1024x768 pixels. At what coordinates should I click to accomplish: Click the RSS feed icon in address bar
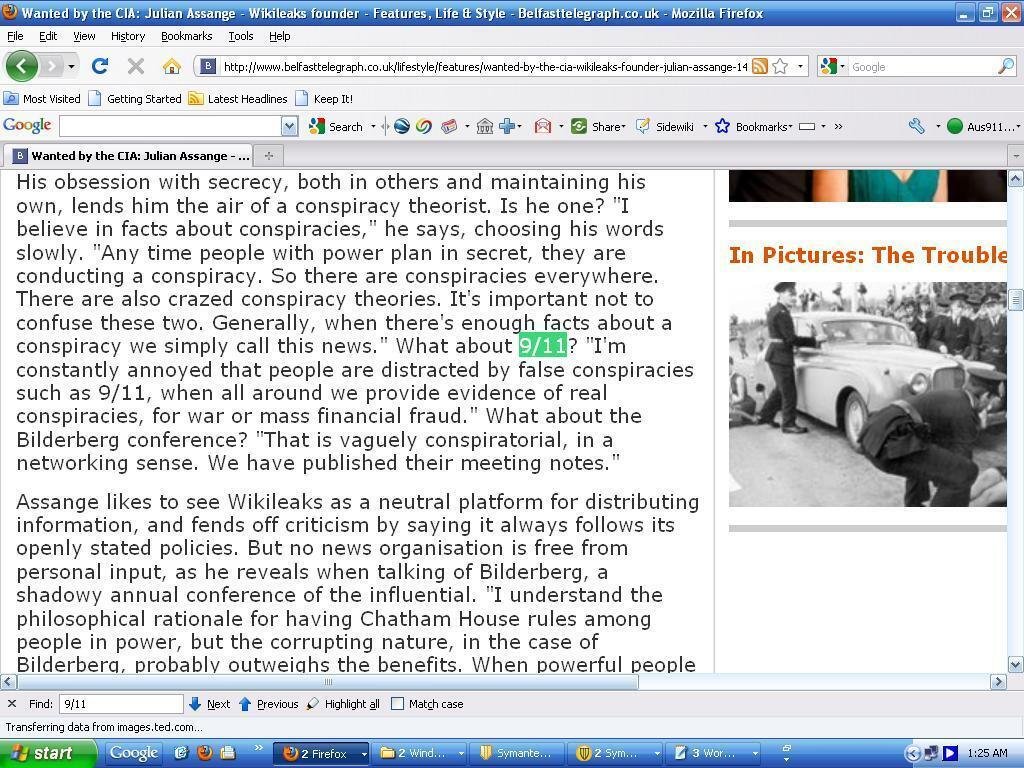click(x=760, y=66)
